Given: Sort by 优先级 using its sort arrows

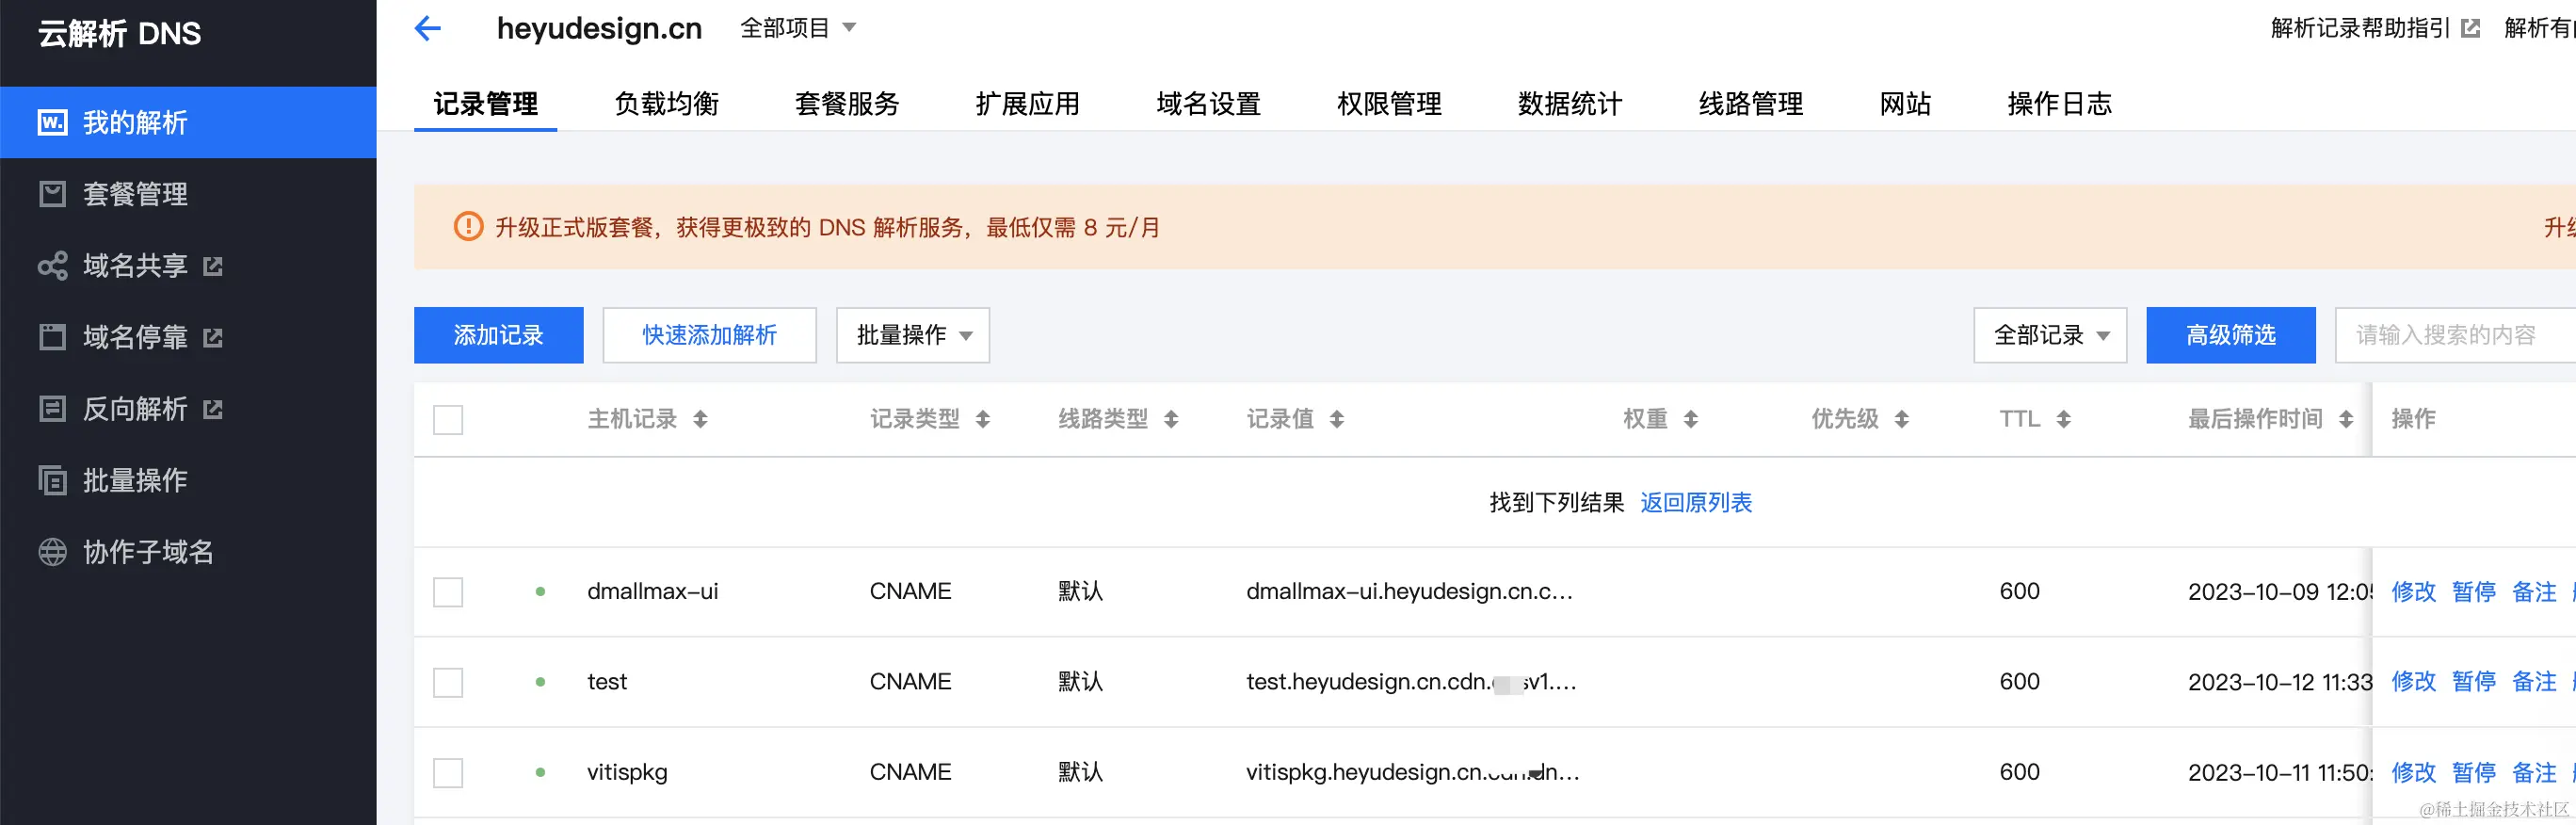Looking at the screenshot, I should click(x=1902, y=419).
